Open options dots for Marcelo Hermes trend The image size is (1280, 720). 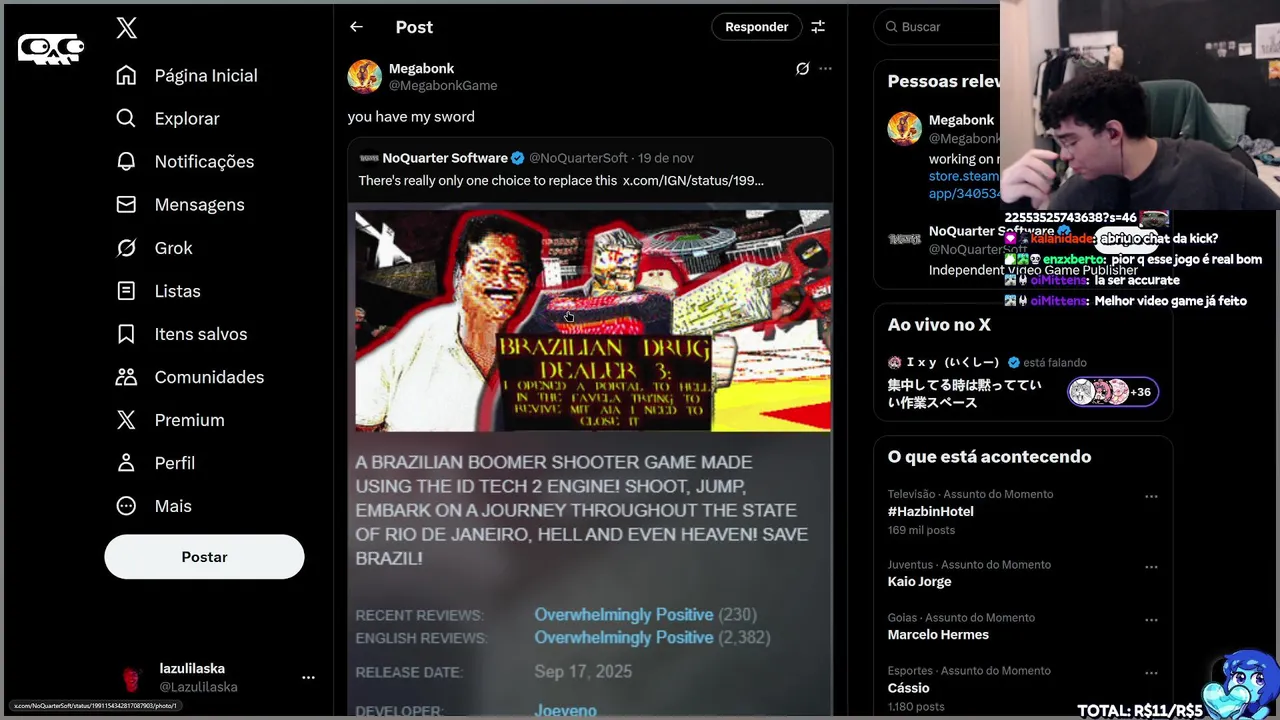pyautogui.click(x=1151, y=619)
